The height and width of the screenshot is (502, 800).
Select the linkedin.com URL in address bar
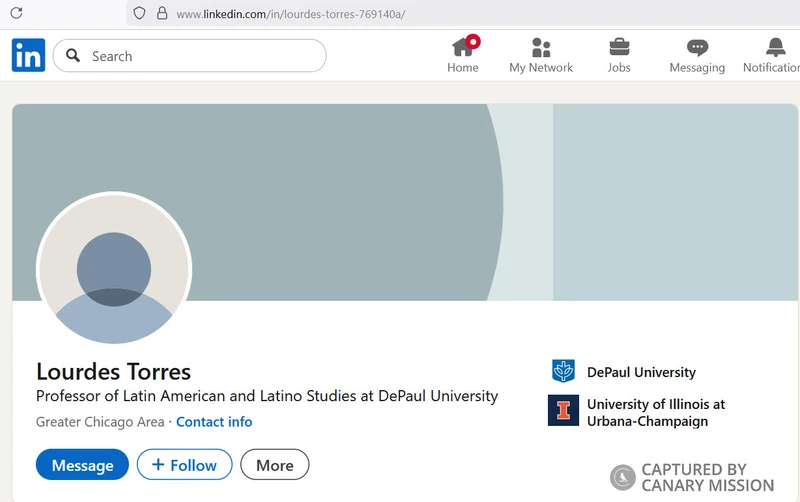point(290,14)
